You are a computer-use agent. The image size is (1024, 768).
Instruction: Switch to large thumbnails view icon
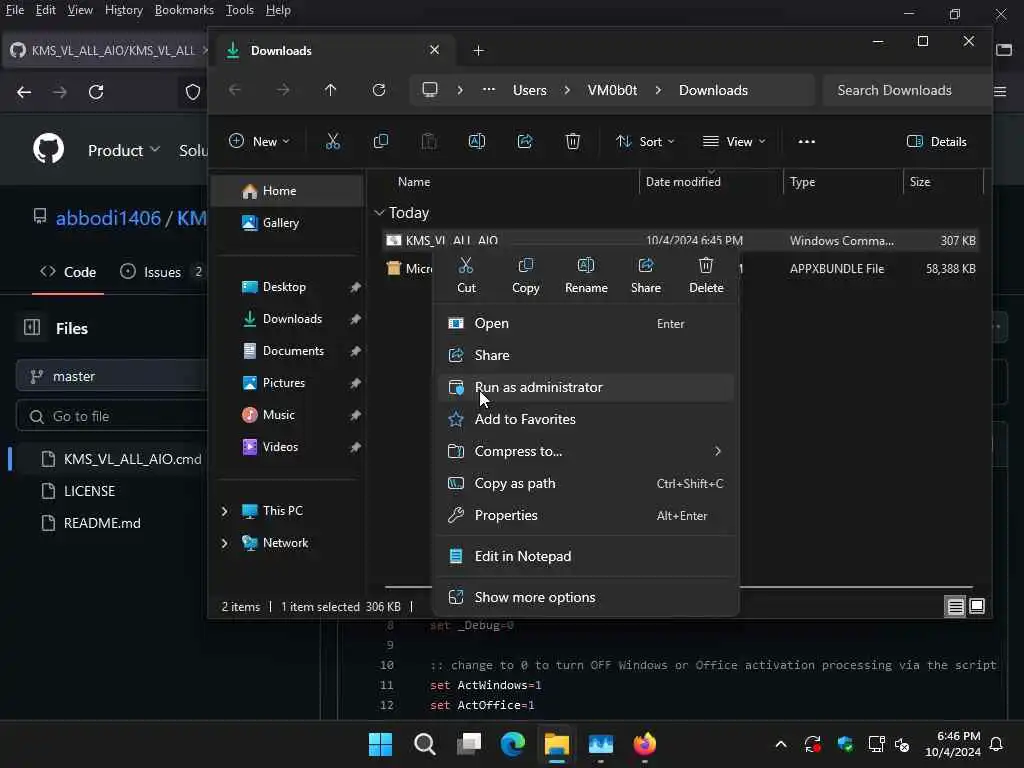pos(977,606)
